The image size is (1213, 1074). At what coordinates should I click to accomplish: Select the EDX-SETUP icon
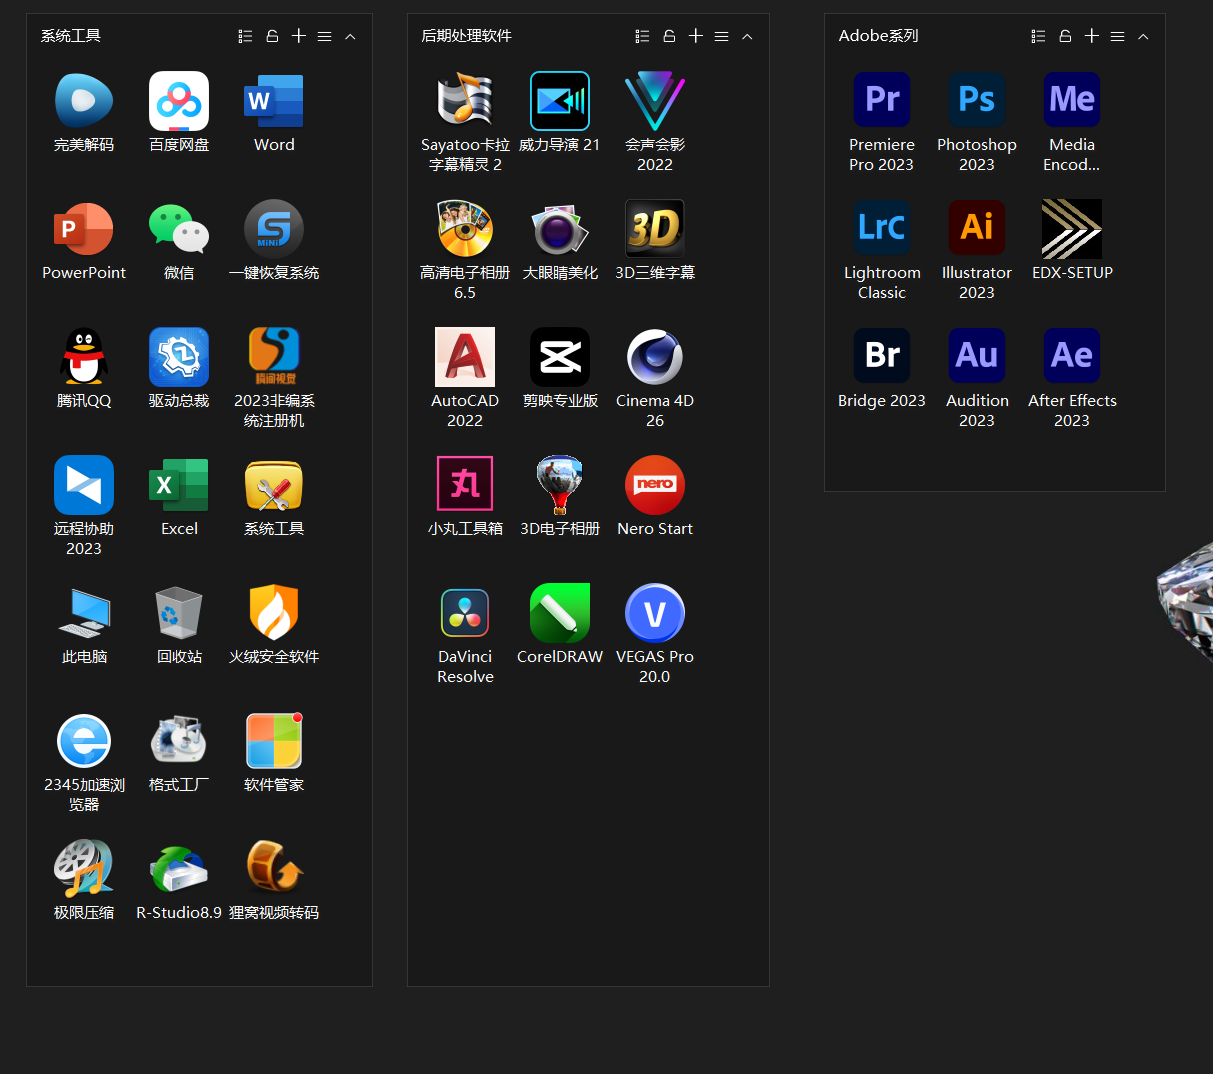[1072, 229]
